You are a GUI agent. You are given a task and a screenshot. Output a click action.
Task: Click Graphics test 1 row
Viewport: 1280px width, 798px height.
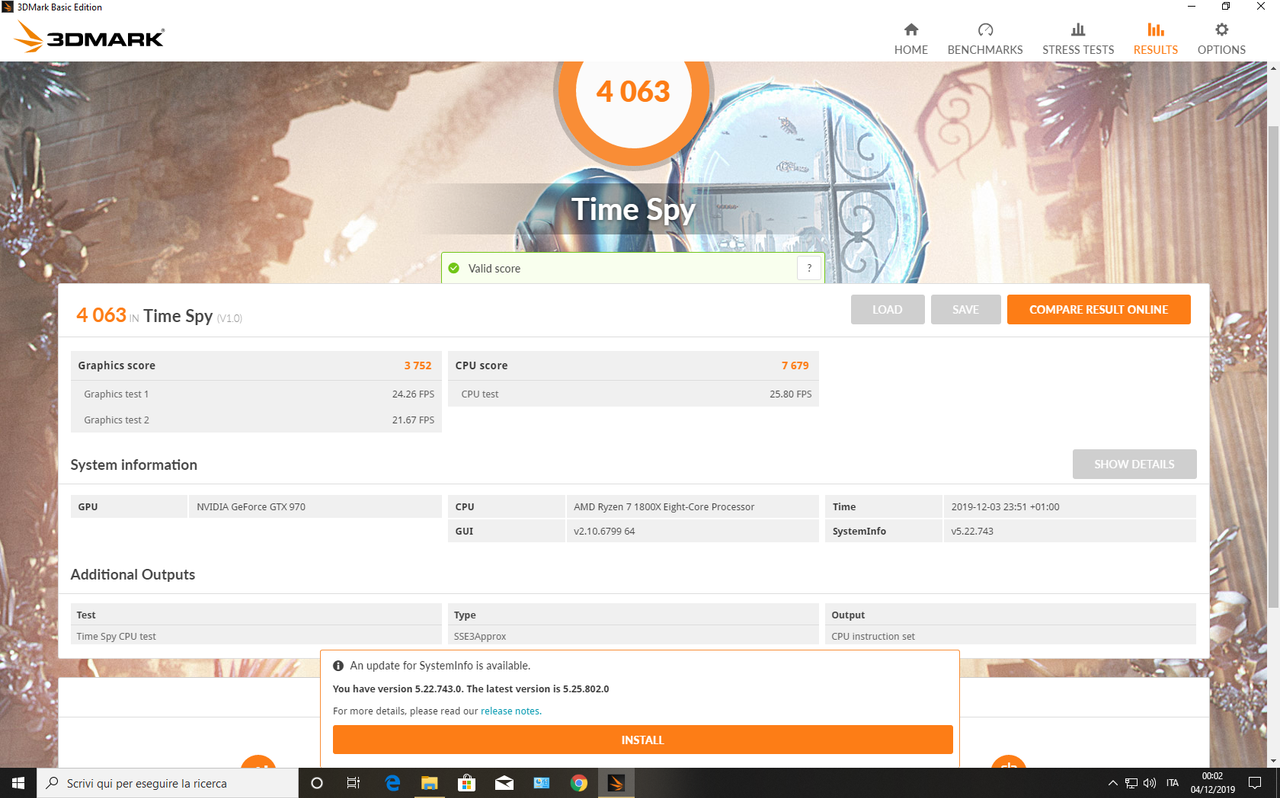256,394
